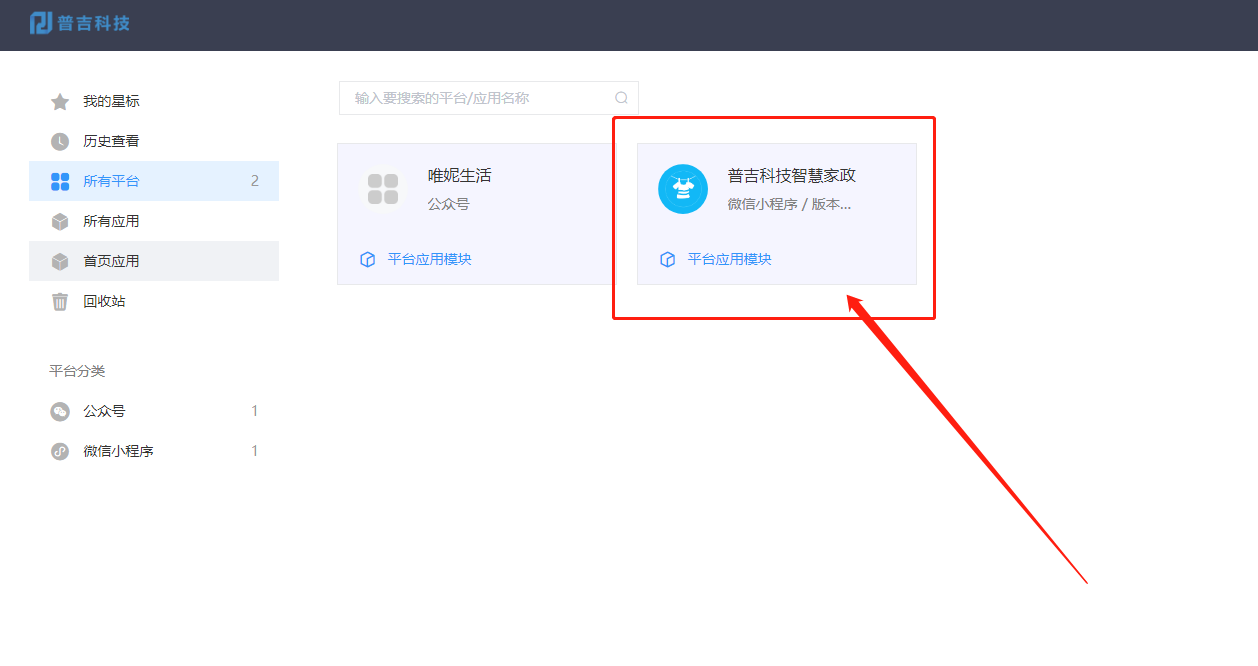The height and width of the screenshot is (666, 1258).
Task: Click the grid icon beside 所有平台
Action: [x=60, y=181]
